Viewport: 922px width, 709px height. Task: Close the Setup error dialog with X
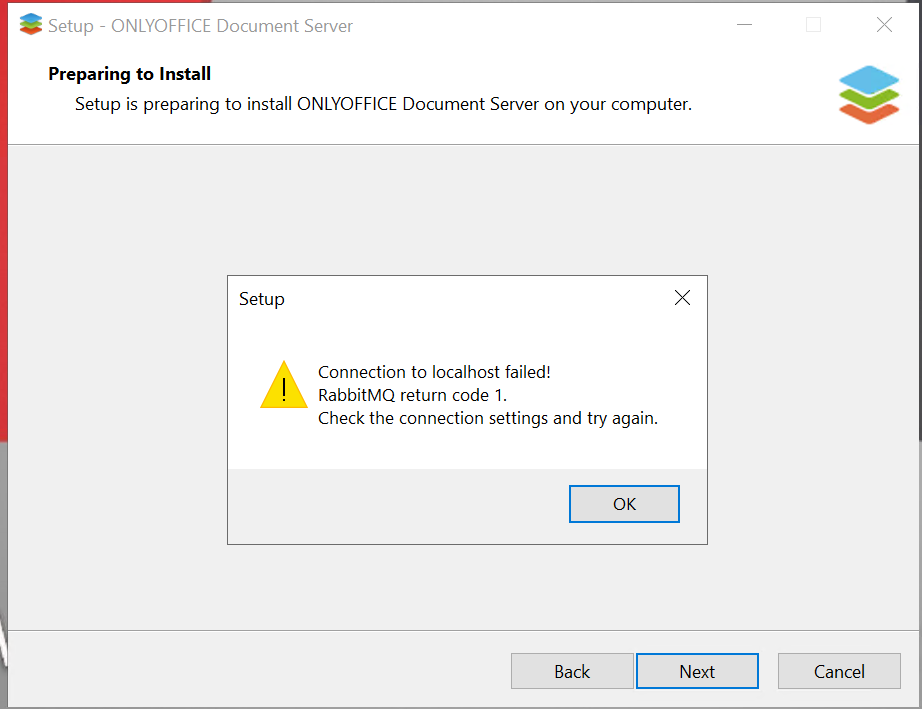point(682,298)
